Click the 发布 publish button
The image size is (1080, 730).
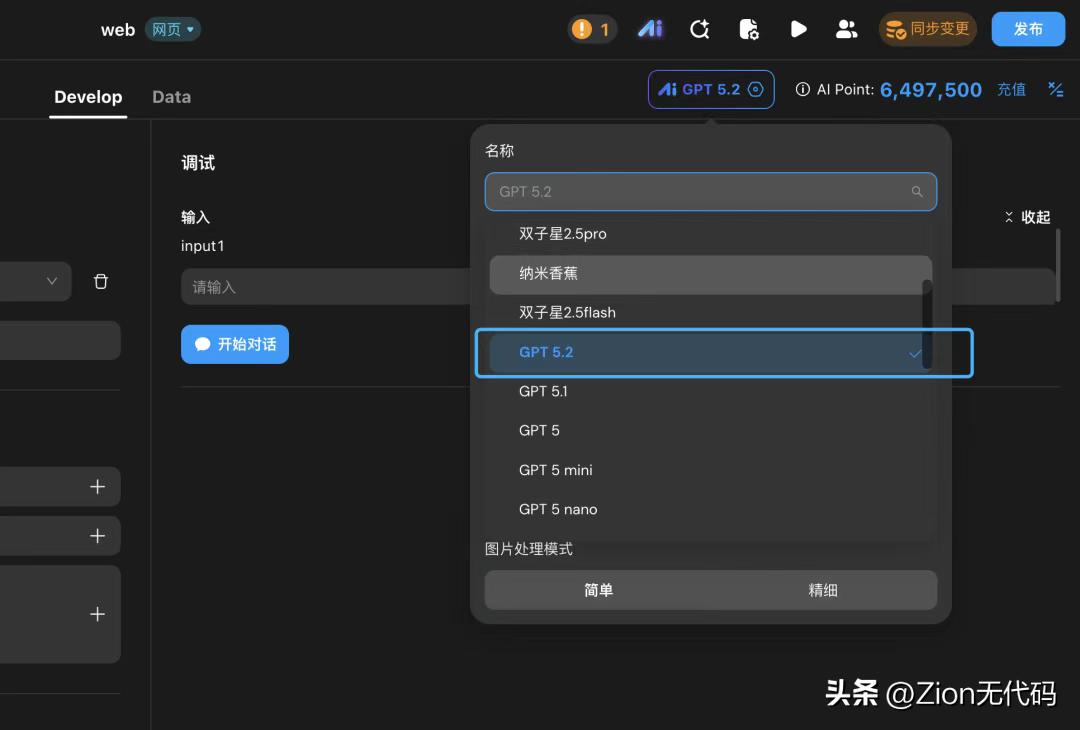click(x=1028, y=29)
